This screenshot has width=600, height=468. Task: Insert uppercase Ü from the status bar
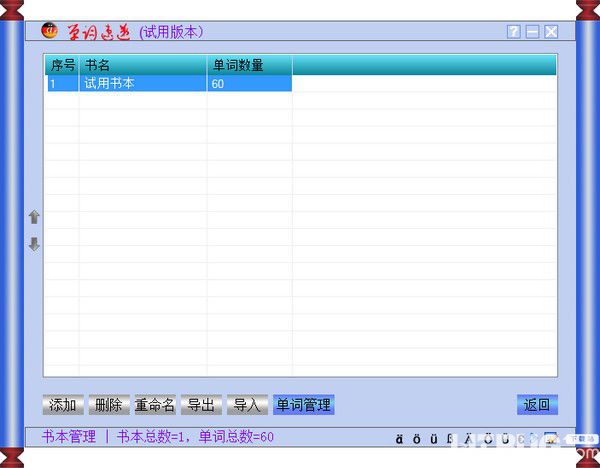[505, 439]
